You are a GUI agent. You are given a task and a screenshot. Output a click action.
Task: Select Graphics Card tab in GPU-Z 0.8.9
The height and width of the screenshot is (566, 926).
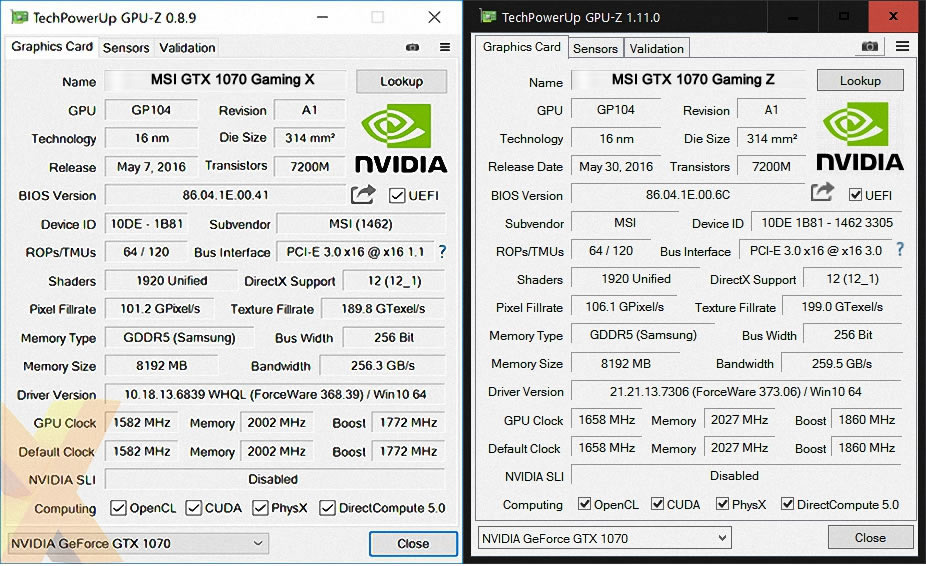coord(52,47)
